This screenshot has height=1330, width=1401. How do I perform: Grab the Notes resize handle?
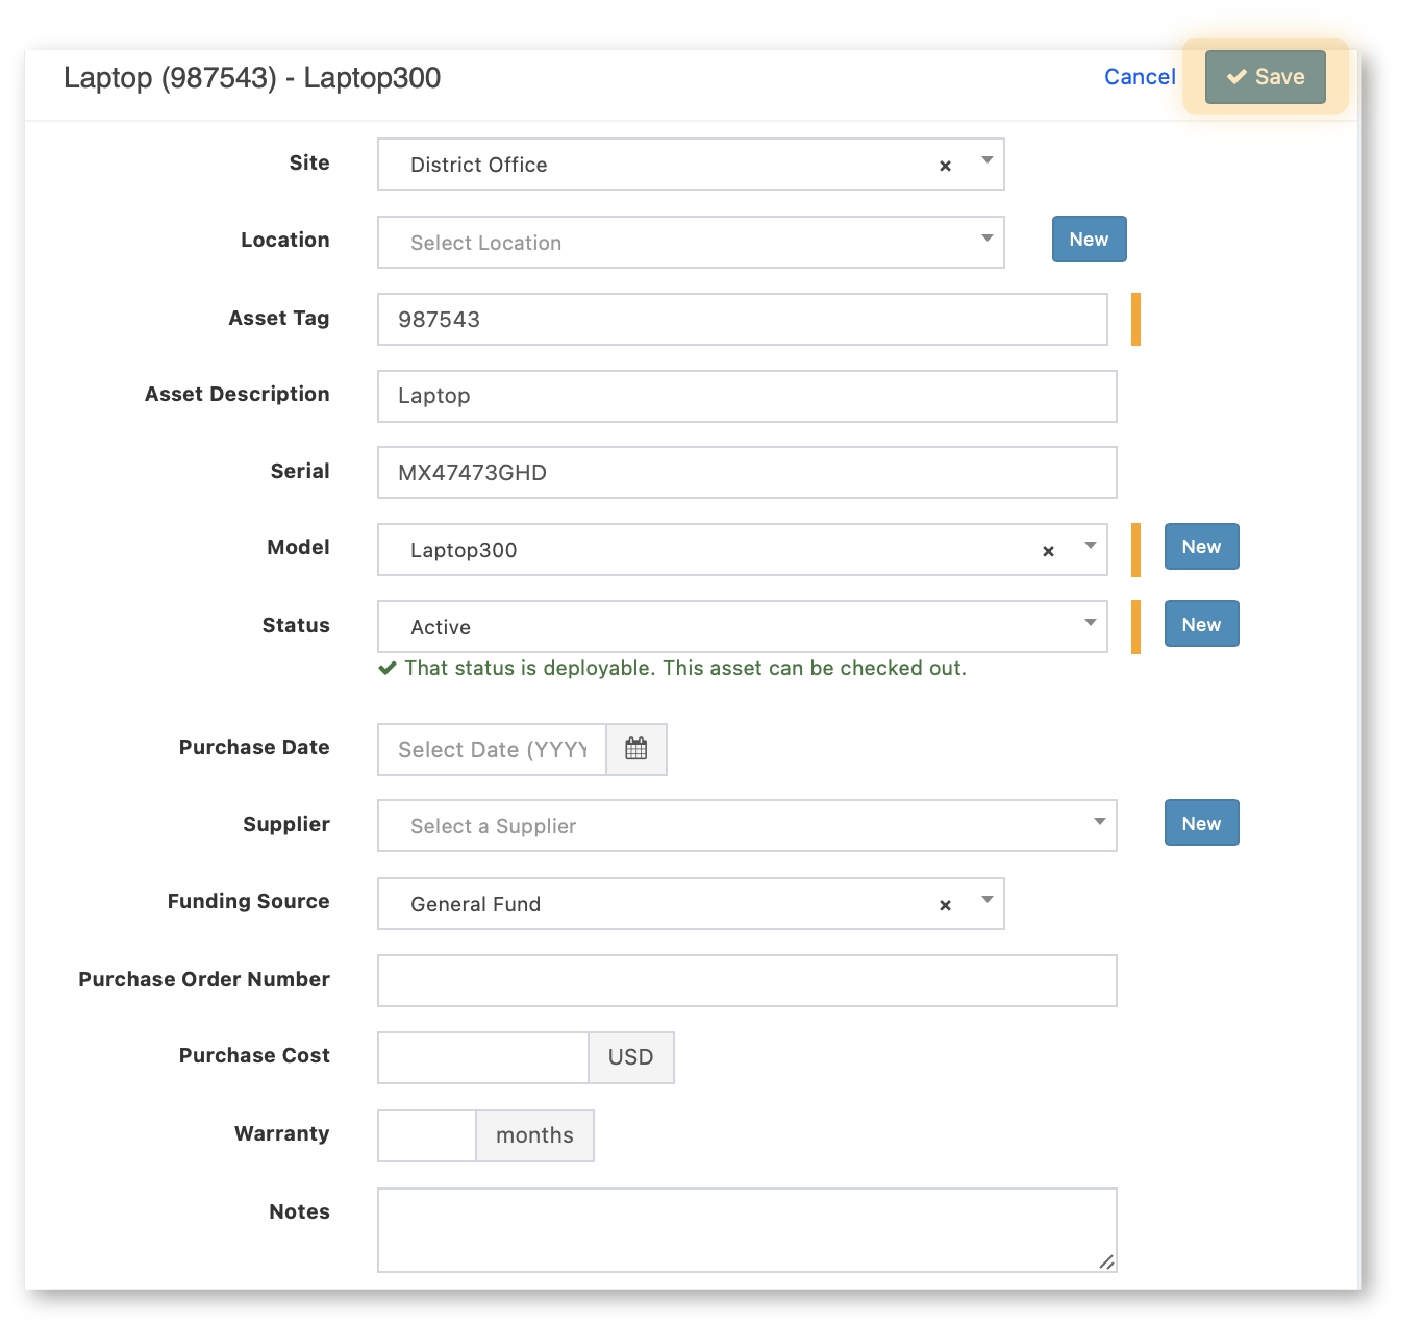[1106, 1262]
